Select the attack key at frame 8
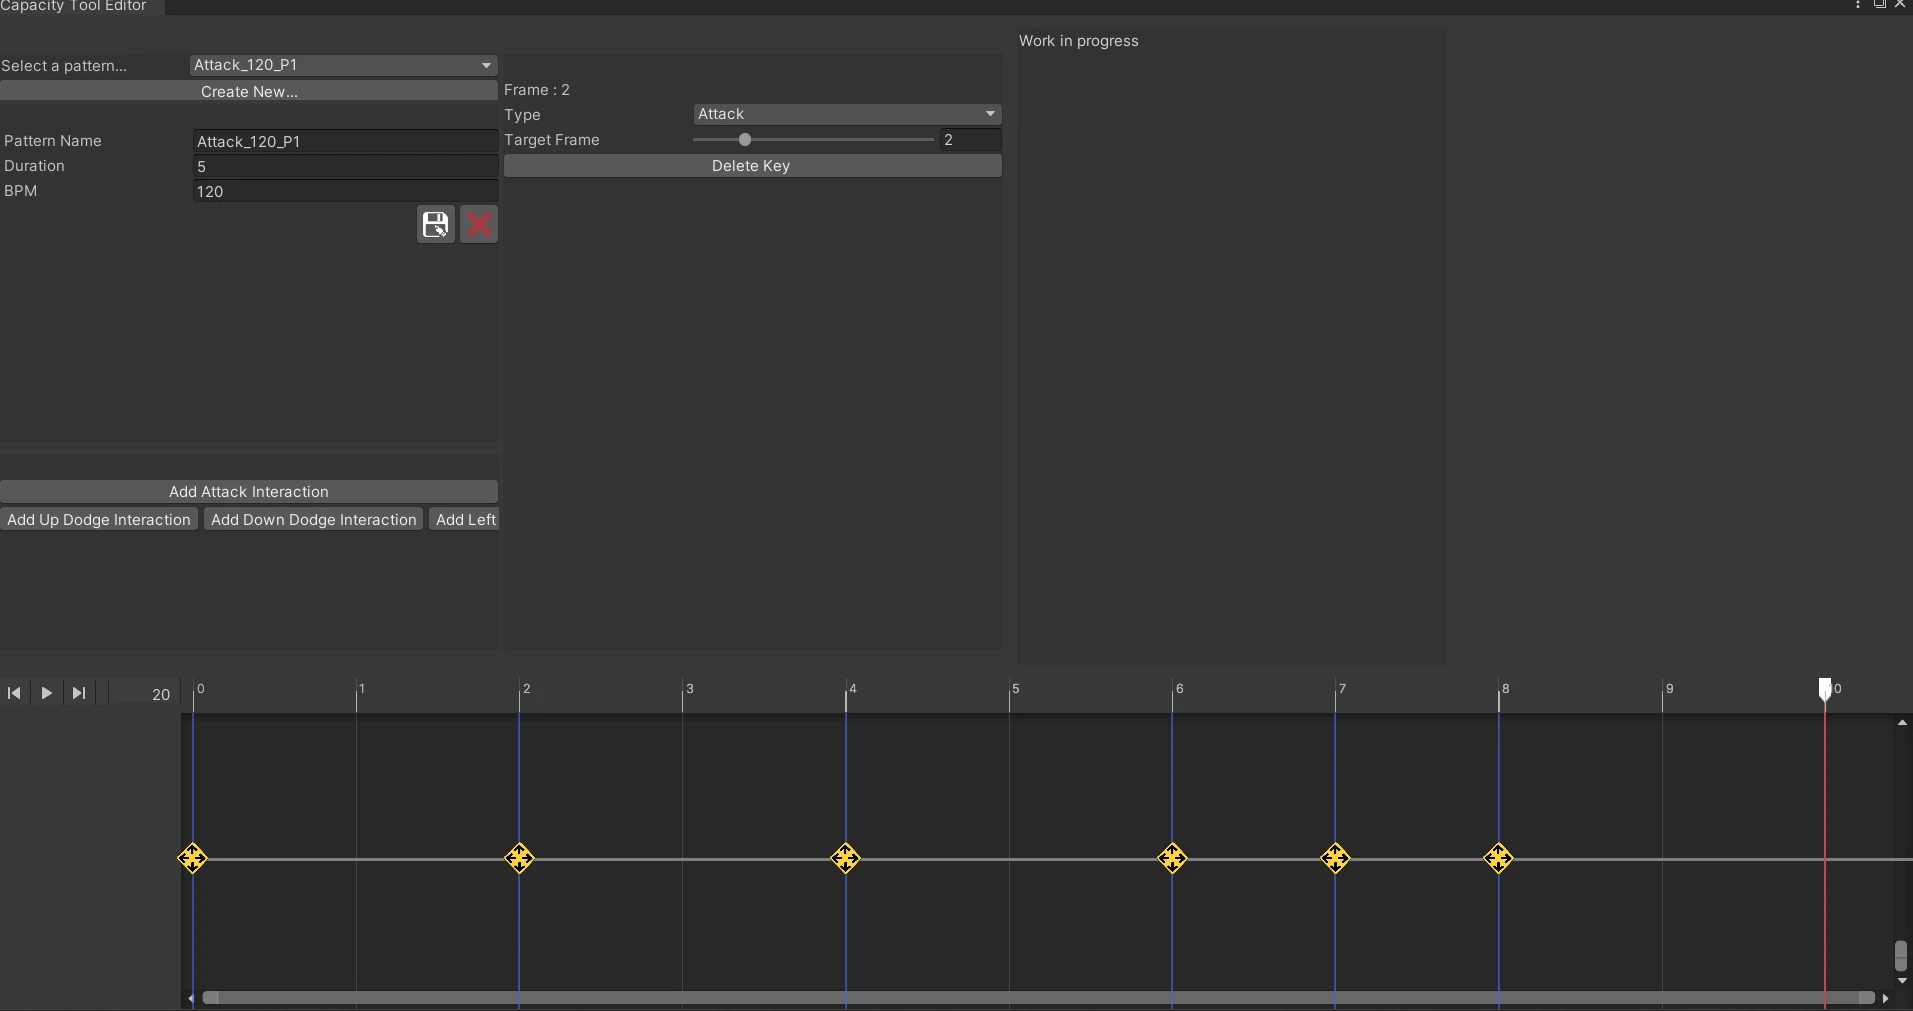This screenshot has width=1913, height=1011. 1498,858
